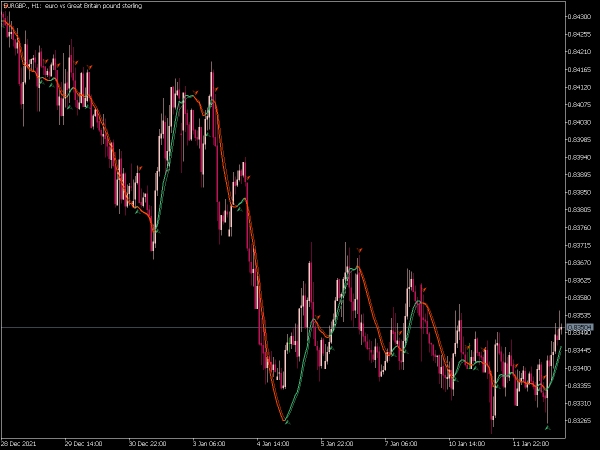Click the highlighted current price label on the scale
The image size is (600, 450).
click(579, 328)
